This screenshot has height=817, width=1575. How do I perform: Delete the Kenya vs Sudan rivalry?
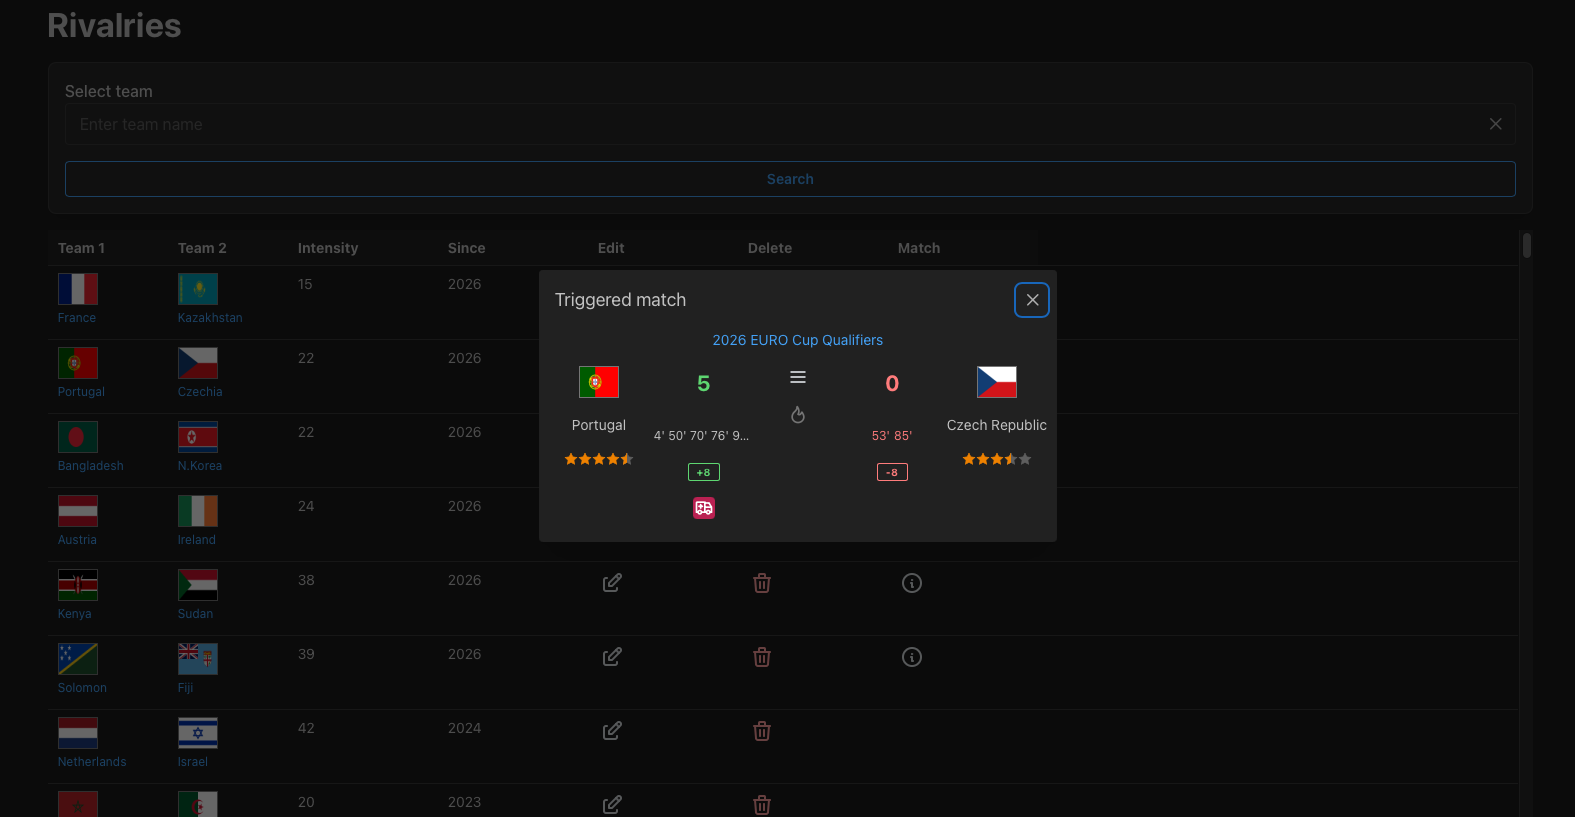tap(762, 583)
